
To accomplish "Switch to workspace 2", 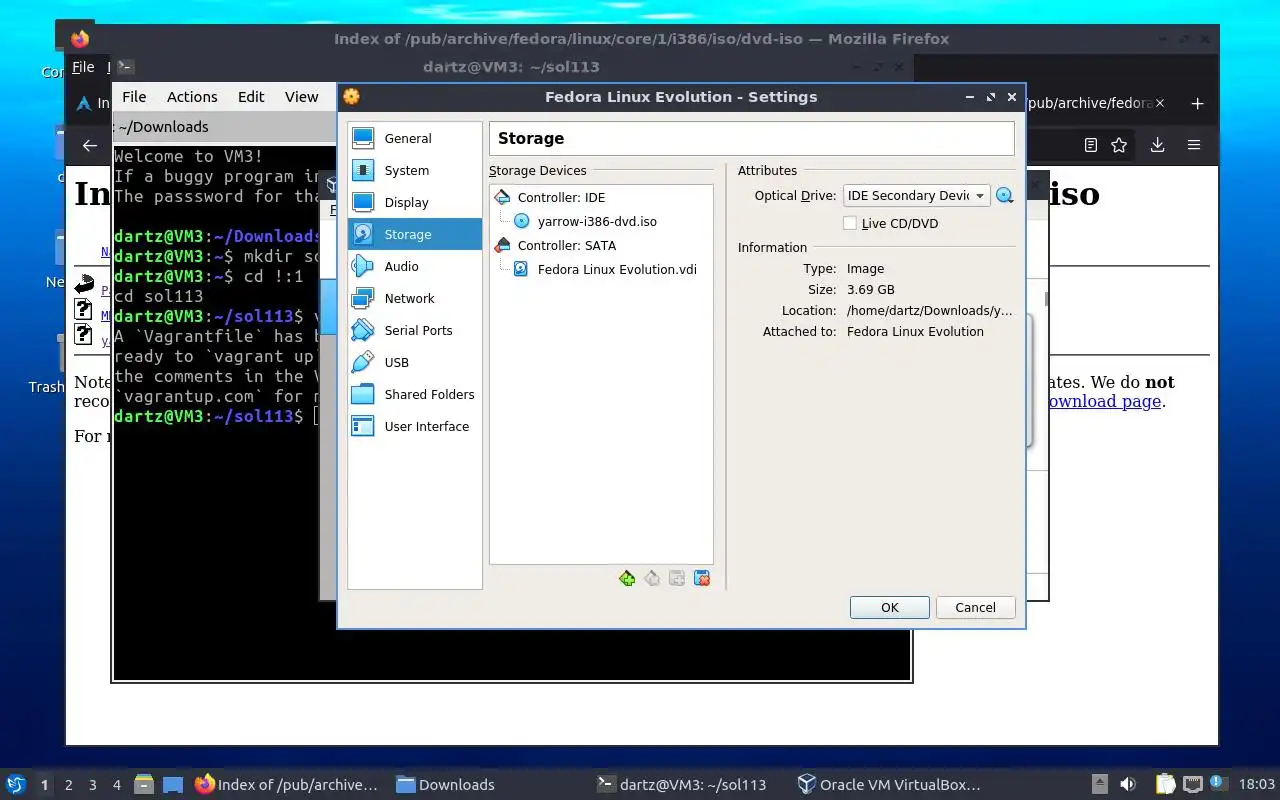I will point(69,785).
